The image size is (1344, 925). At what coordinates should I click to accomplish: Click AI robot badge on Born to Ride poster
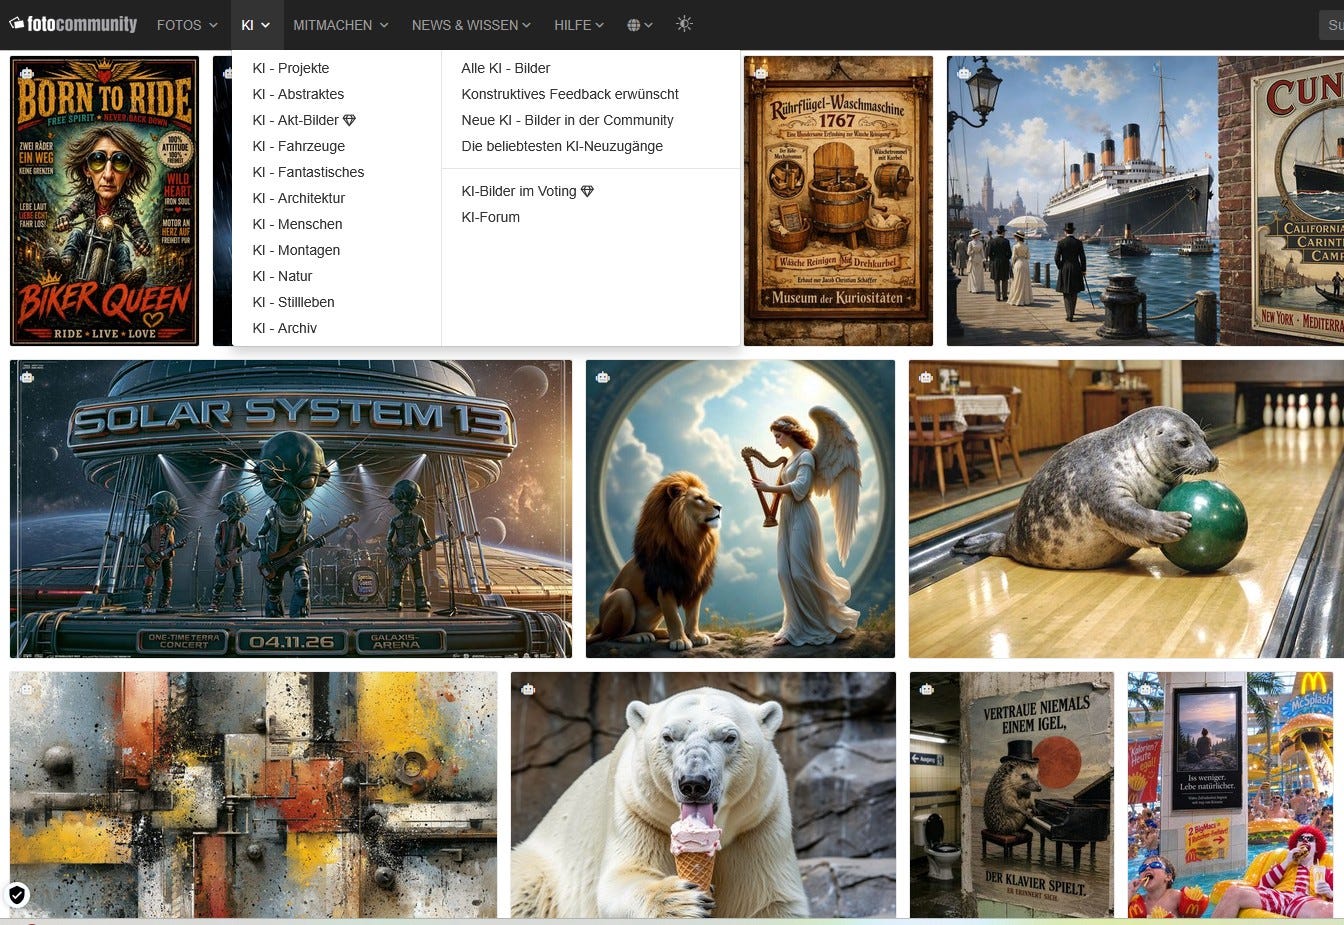tap(27, 73)
